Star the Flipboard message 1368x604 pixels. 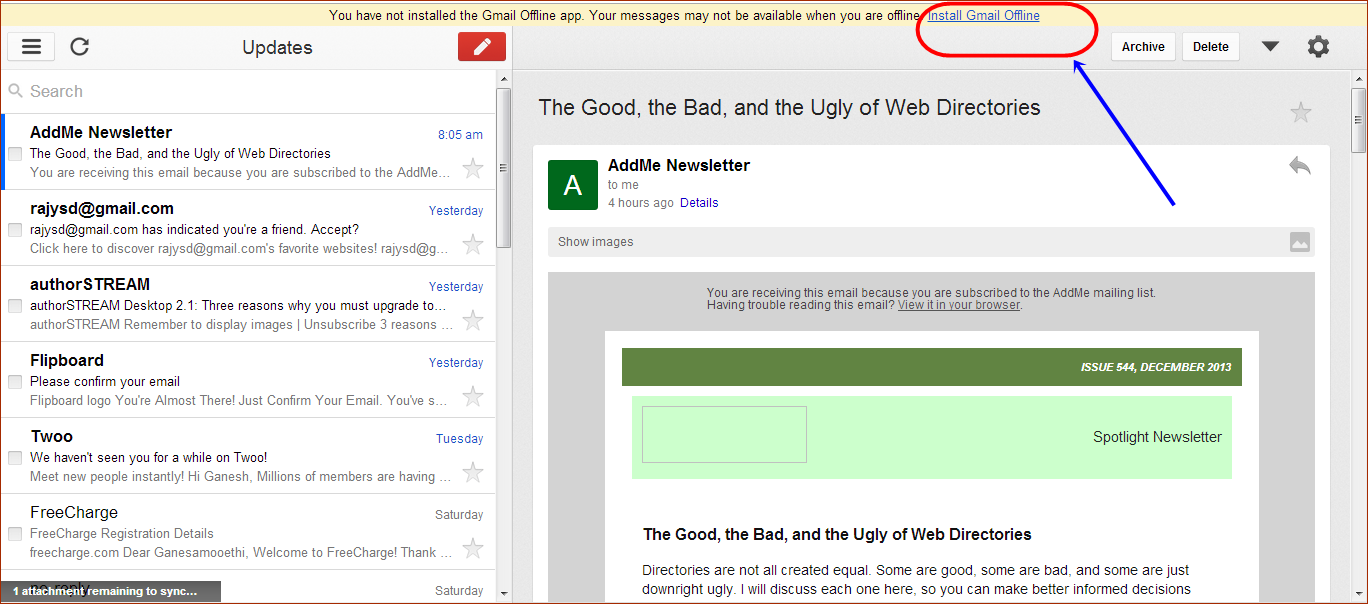tap(473, 396)
